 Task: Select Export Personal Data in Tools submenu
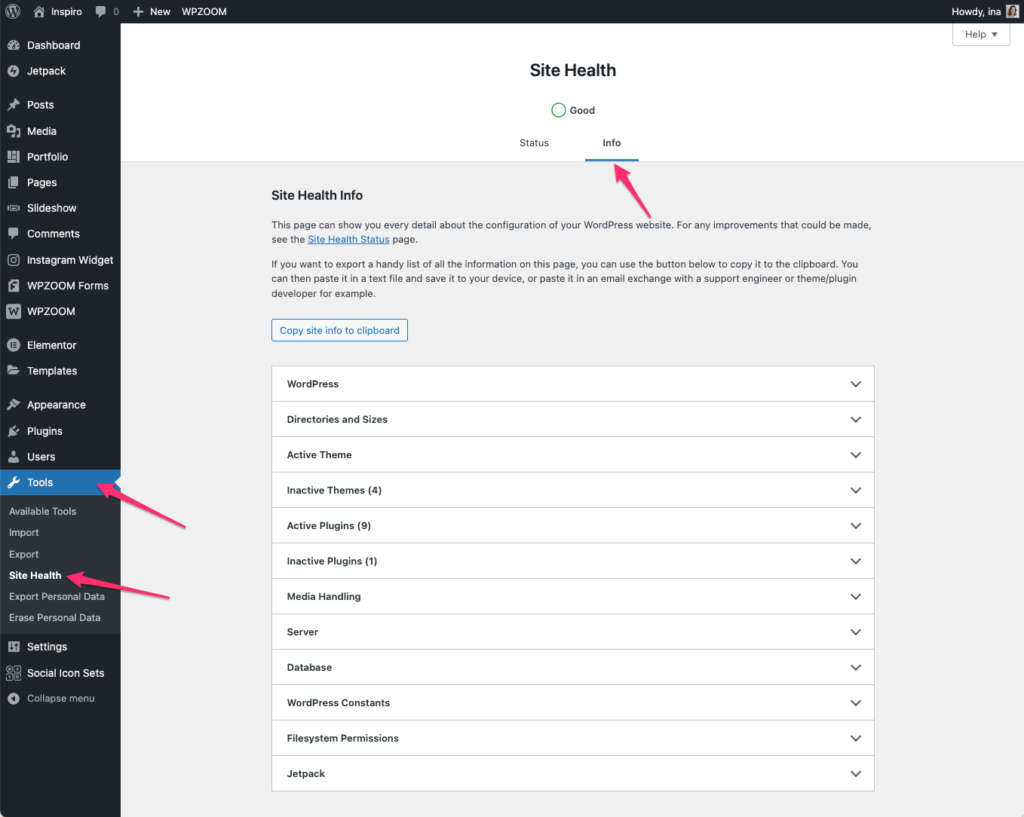(x=57, y=597)
